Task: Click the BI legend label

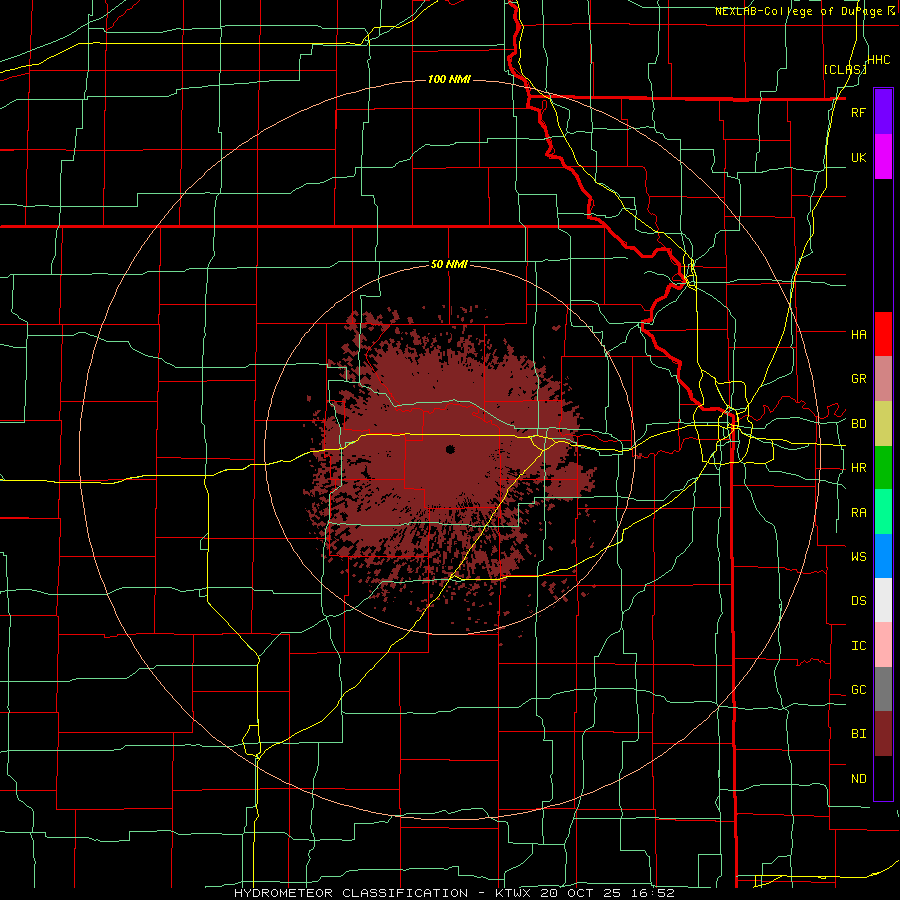Action: pos(858,734)
